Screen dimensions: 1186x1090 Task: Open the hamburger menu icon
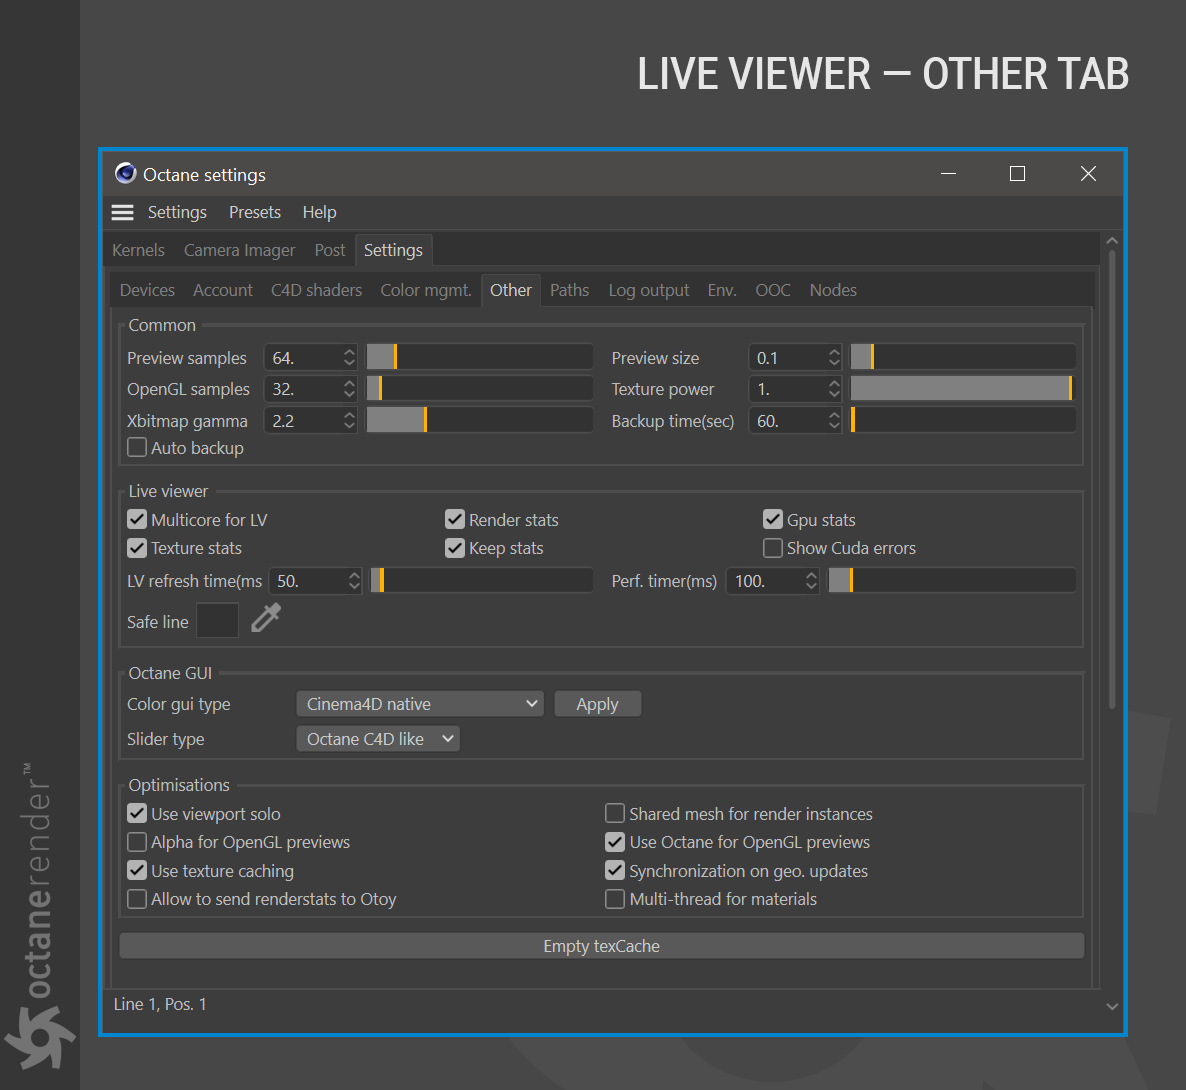click(x=123, y=213)
